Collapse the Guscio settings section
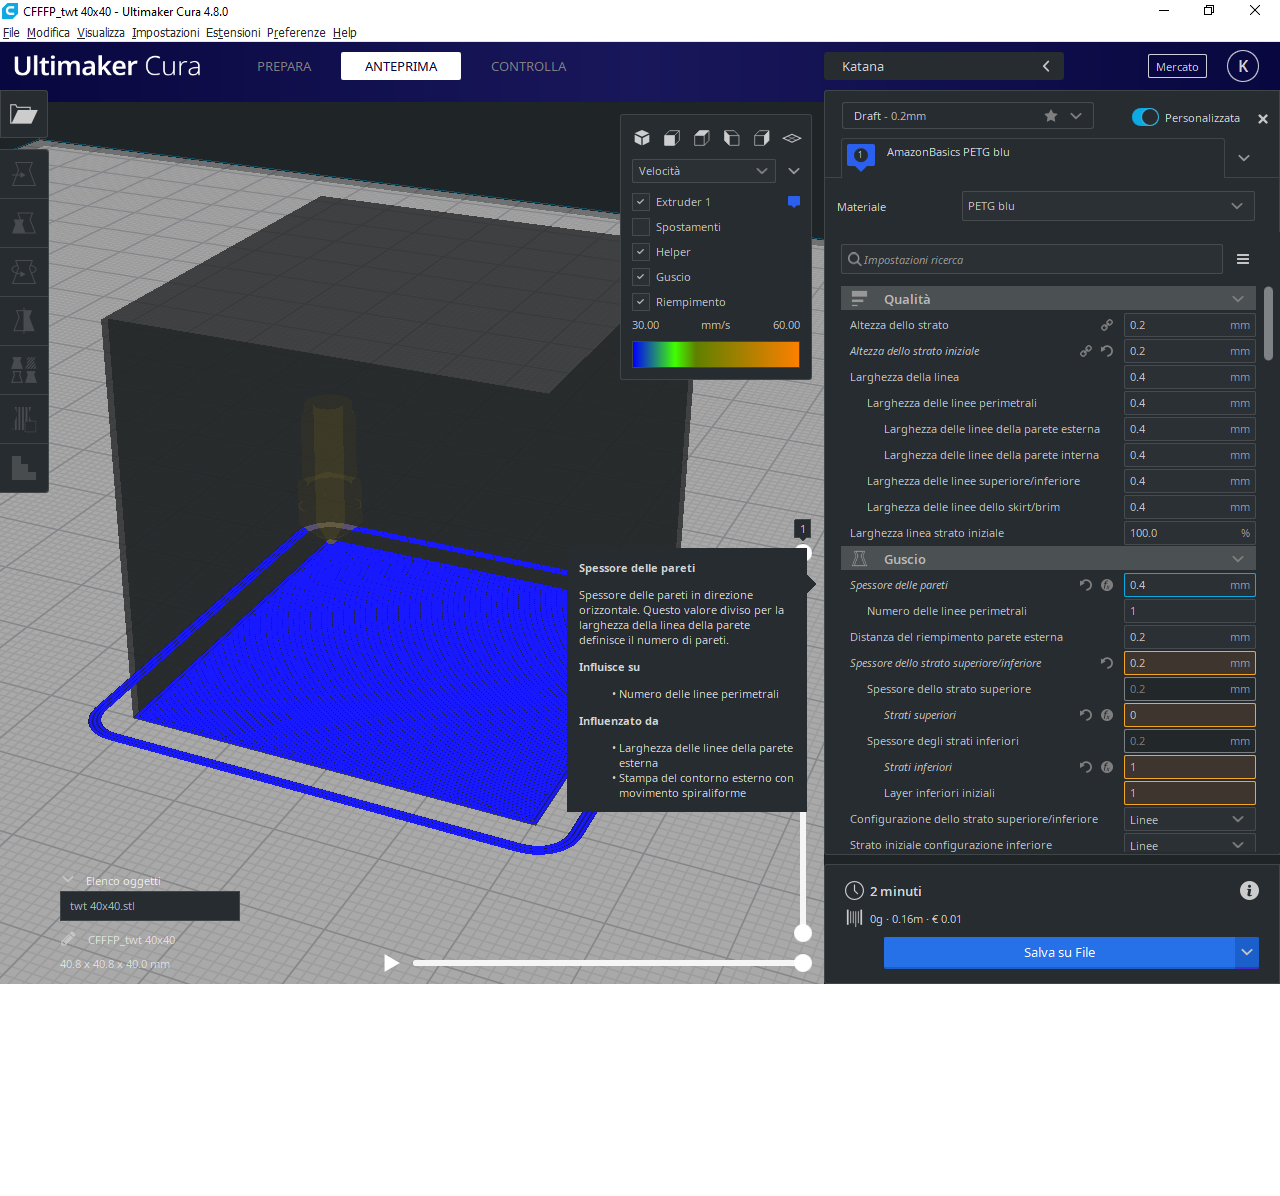 [1048, 559]
